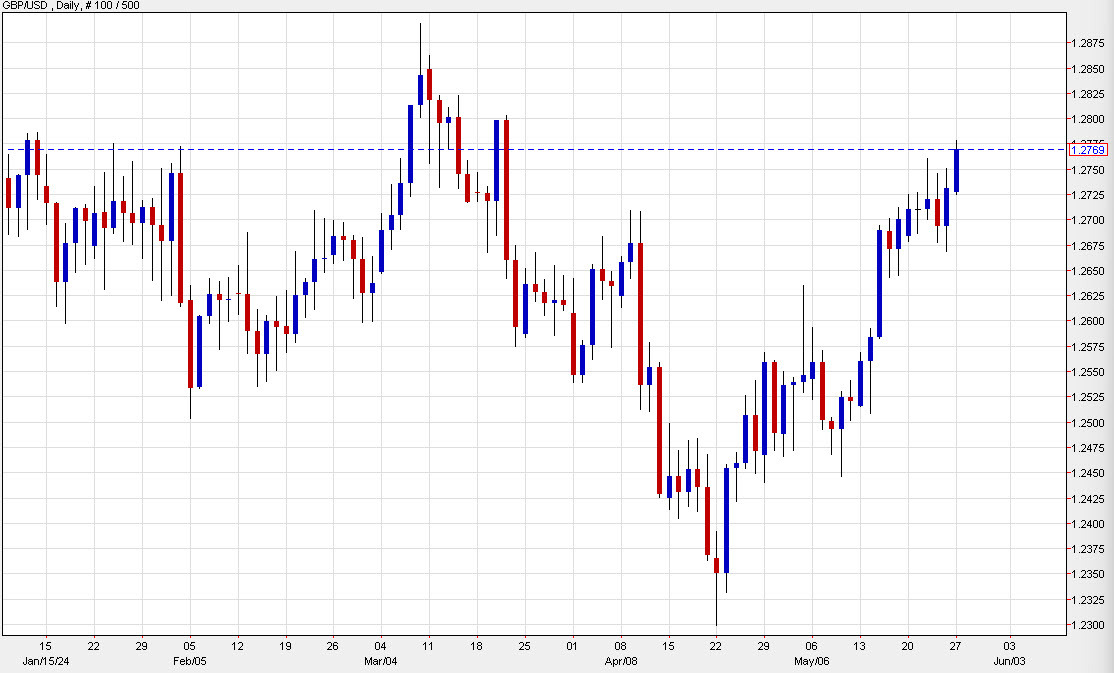The image size is (1114, 673).
Task: Click the Apr/08 label on time axis
Action: [623, 661]
